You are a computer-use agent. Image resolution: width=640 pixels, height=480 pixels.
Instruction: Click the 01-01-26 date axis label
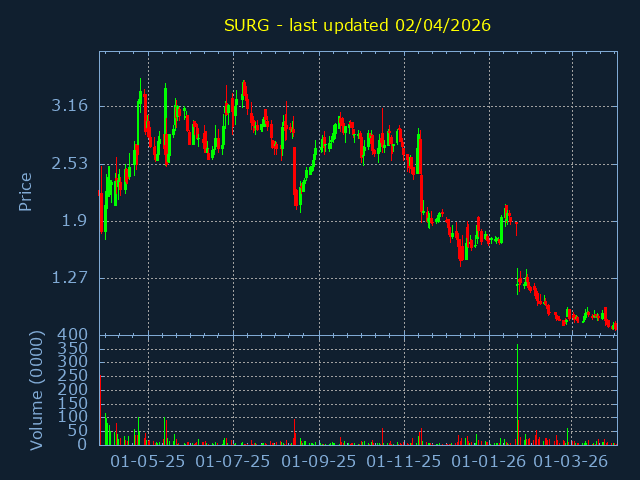(x=489, y=462)
